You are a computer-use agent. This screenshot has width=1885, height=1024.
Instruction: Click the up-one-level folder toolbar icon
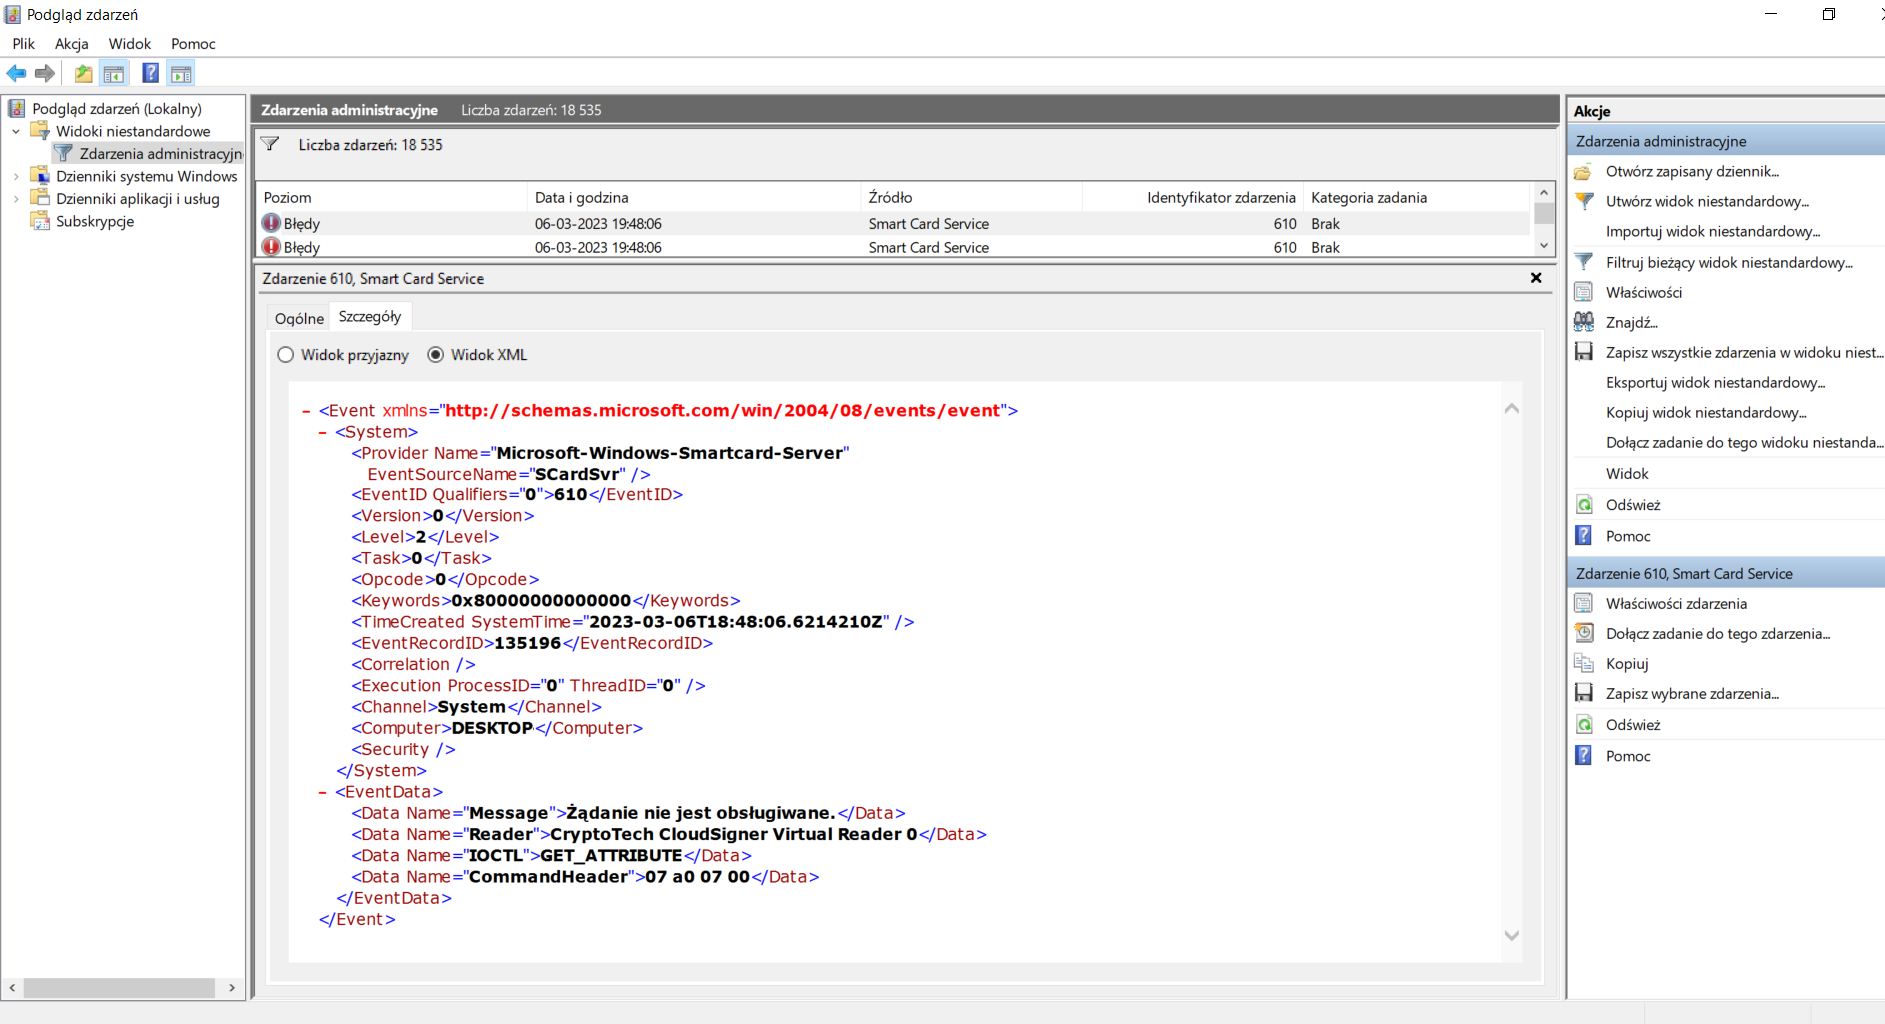(x=84, y=73)
